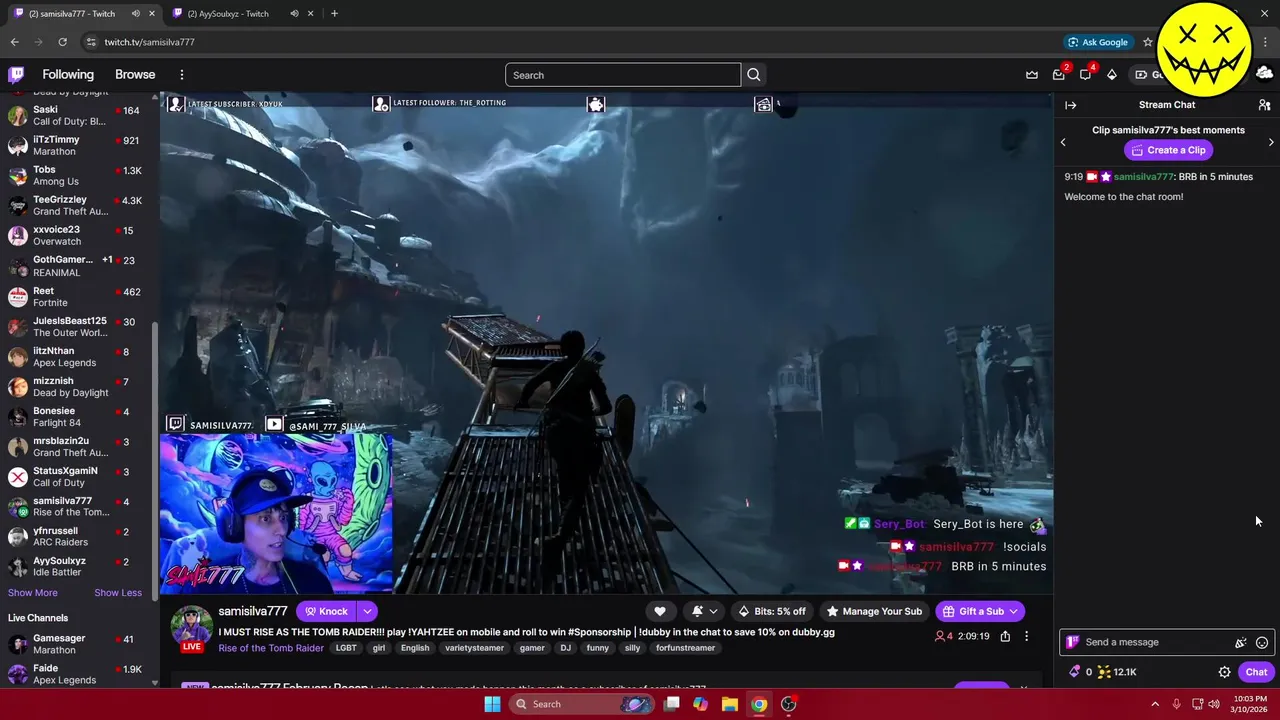1280x720 pixels.
Task: Collapse followed channels with Show Less
Action: tap(118, 593)
